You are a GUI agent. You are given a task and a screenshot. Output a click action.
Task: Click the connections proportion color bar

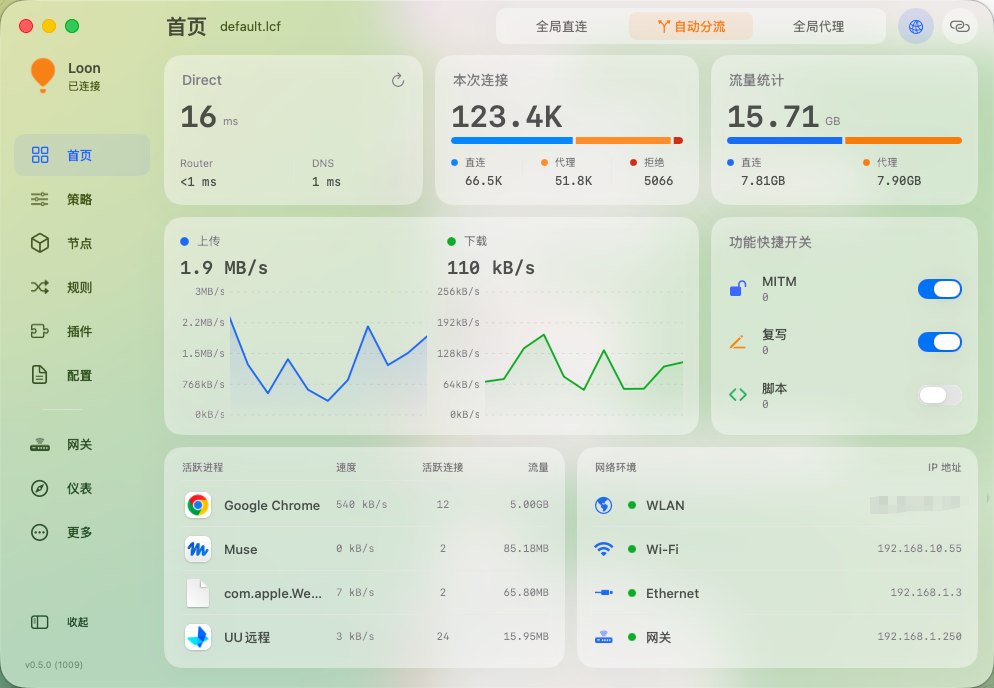(567, 140)
